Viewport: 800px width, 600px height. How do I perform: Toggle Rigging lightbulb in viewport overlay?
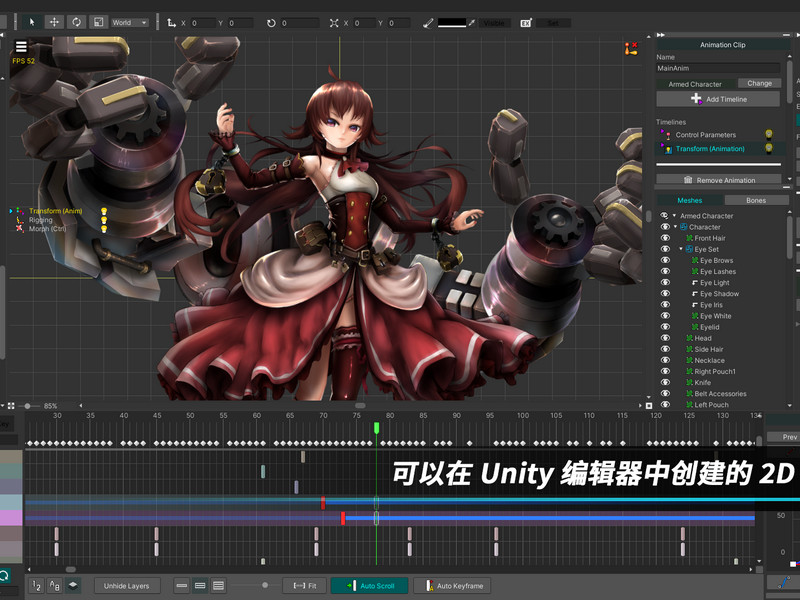tap(104, 220)
